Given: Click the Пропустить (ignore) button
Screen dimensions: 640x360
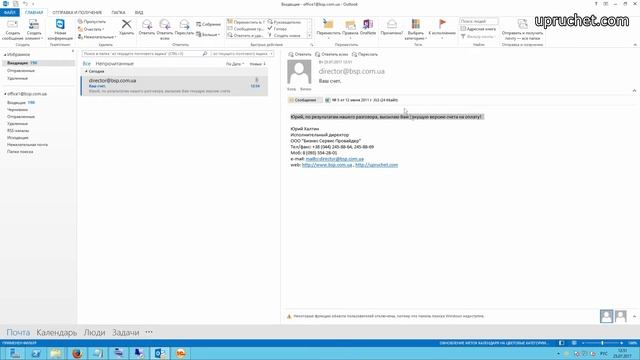Looking at the screenshot, I should 92,21.
